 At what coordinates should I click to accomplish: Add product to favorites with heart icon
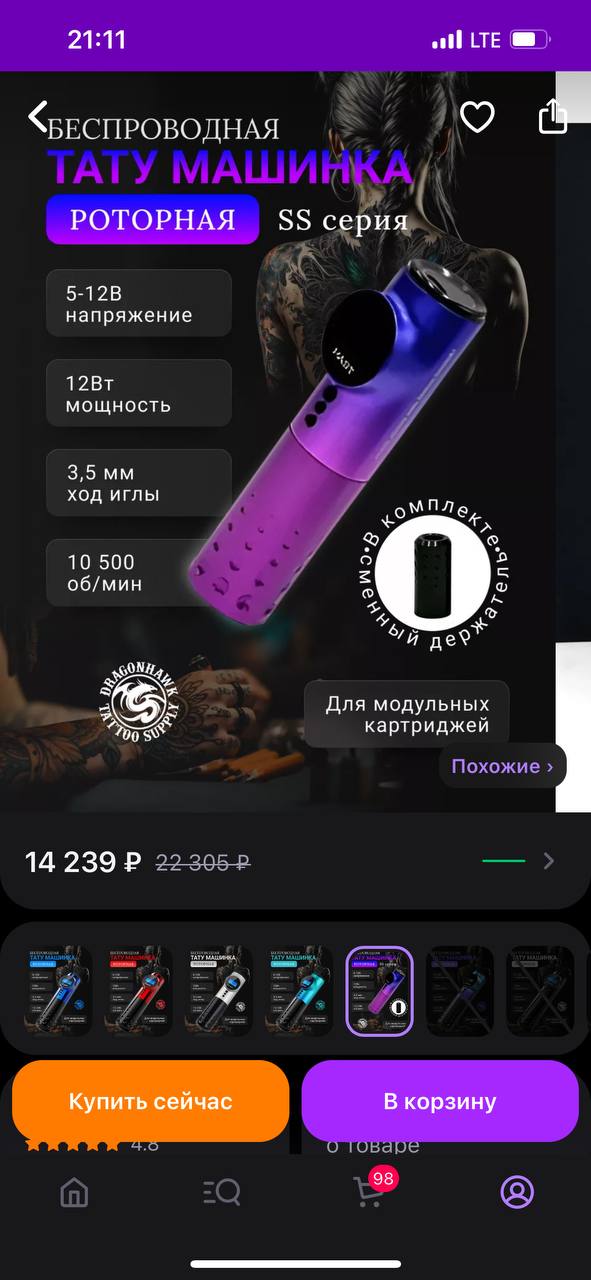(x=477, y=117)
